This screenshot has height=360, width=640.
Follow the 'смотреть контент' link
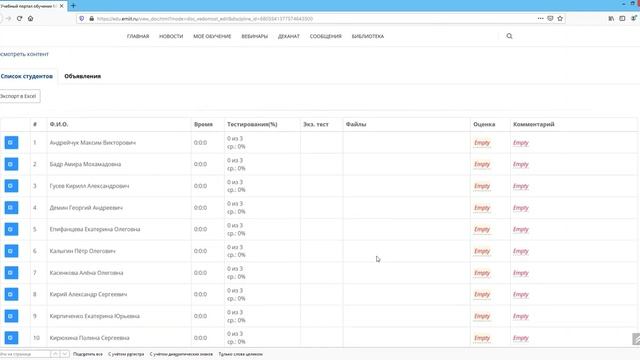click(x=24, y=54)
